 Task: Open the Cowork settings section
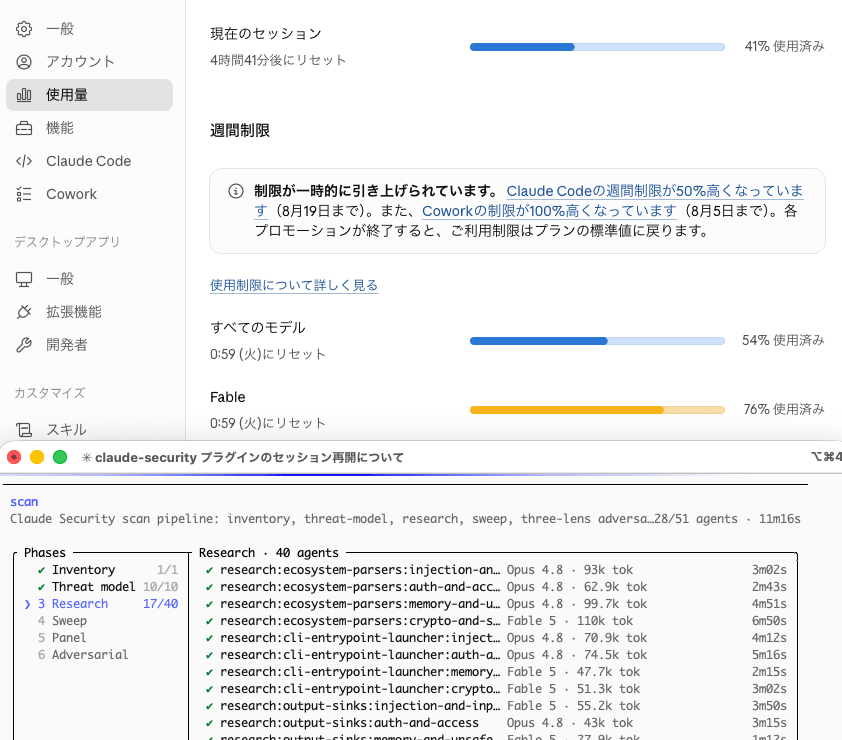coord(89,194)
